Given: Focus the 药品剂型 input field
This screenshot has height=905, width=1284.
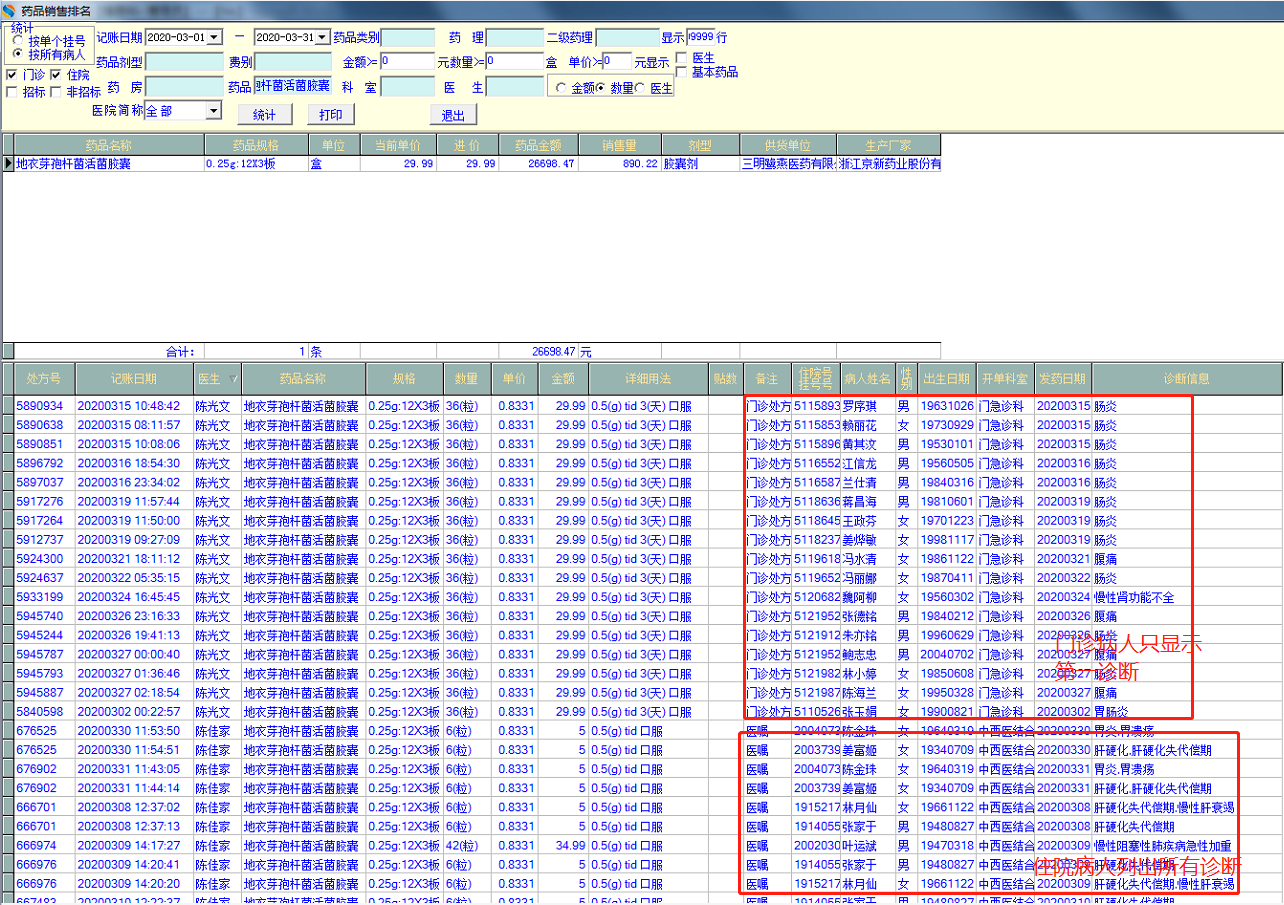Looking at the screenshot, I should coord(185,62).
